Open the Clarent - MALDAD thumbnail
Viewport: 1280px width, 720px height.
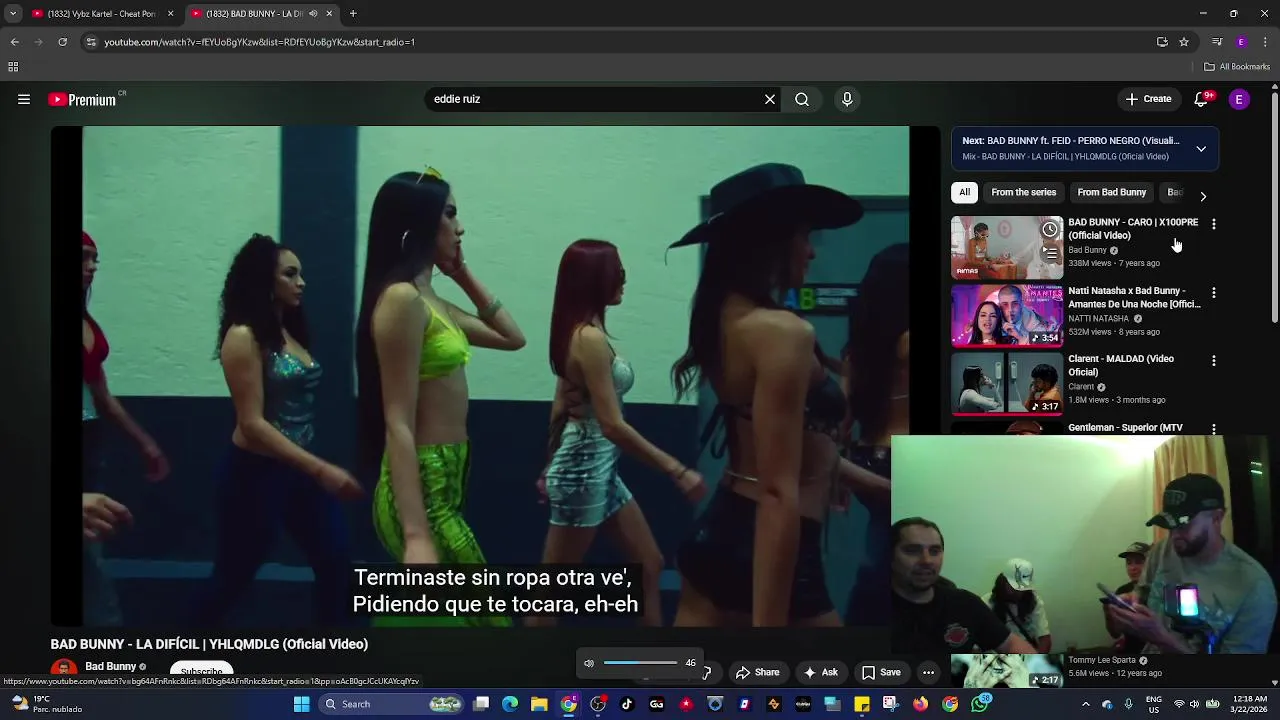click(x=1007, y=384)
